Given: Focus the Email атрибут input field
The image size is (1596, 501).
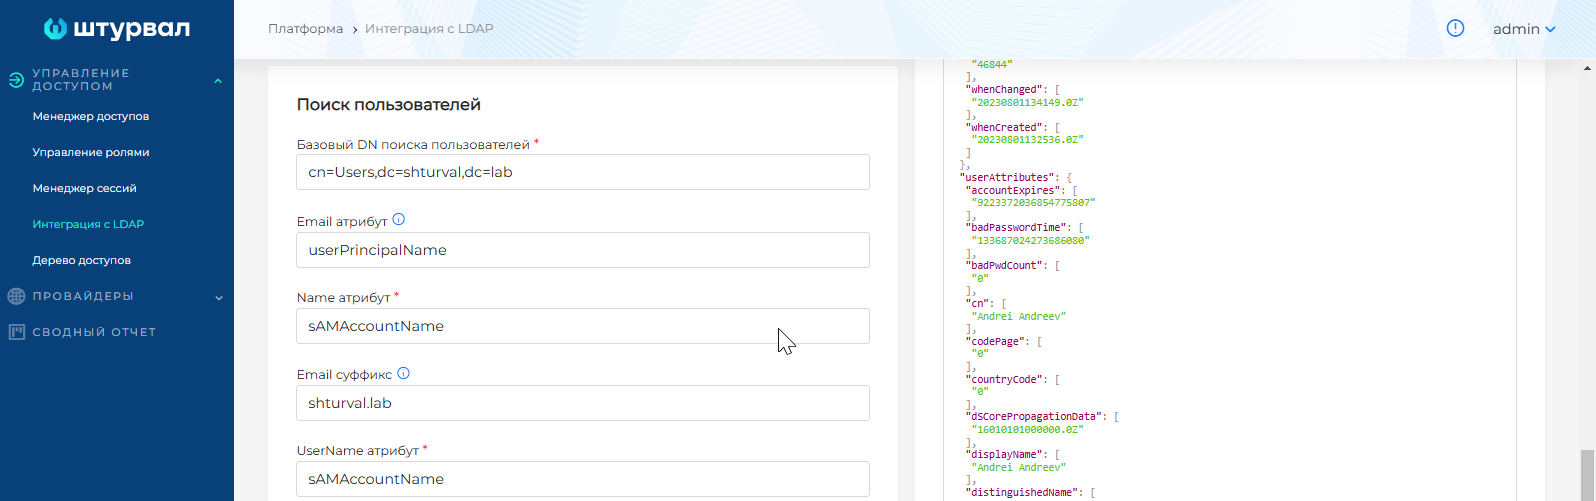Looking at the screenshot, I should (582, 250).
